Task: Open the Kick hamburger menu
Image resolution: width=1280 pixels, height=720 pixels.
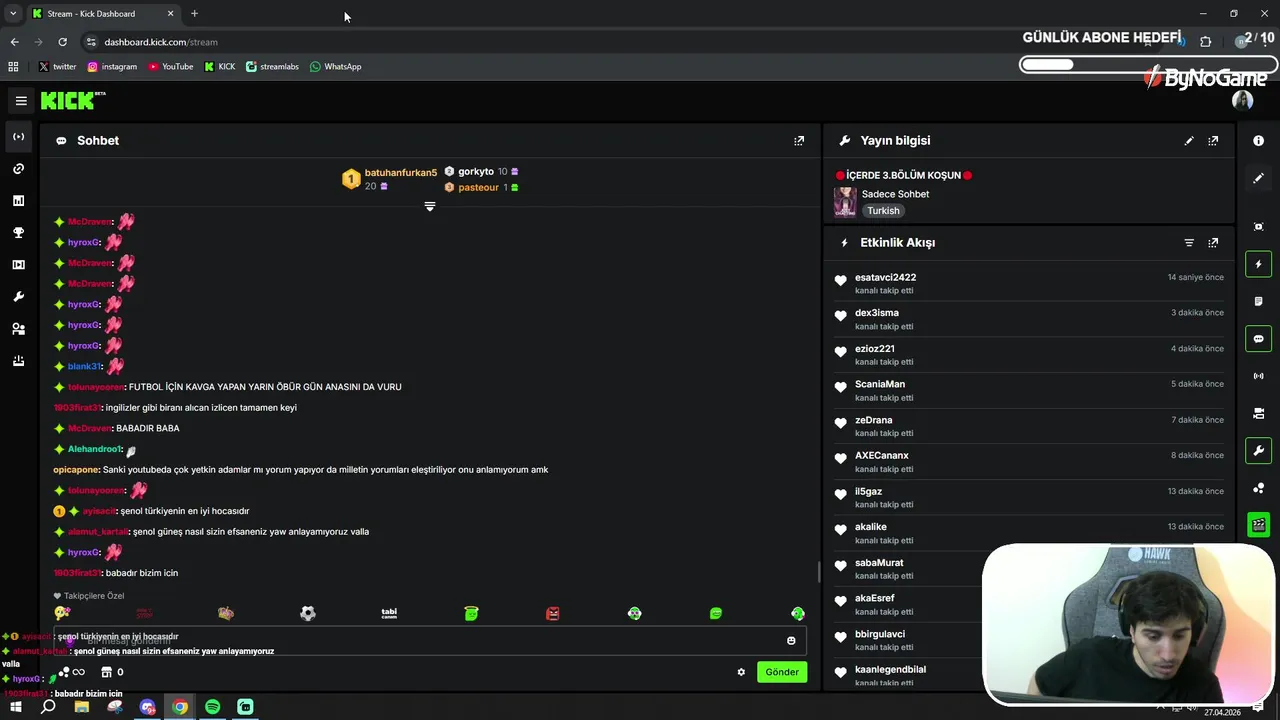Action: click(x=21, y=101)
